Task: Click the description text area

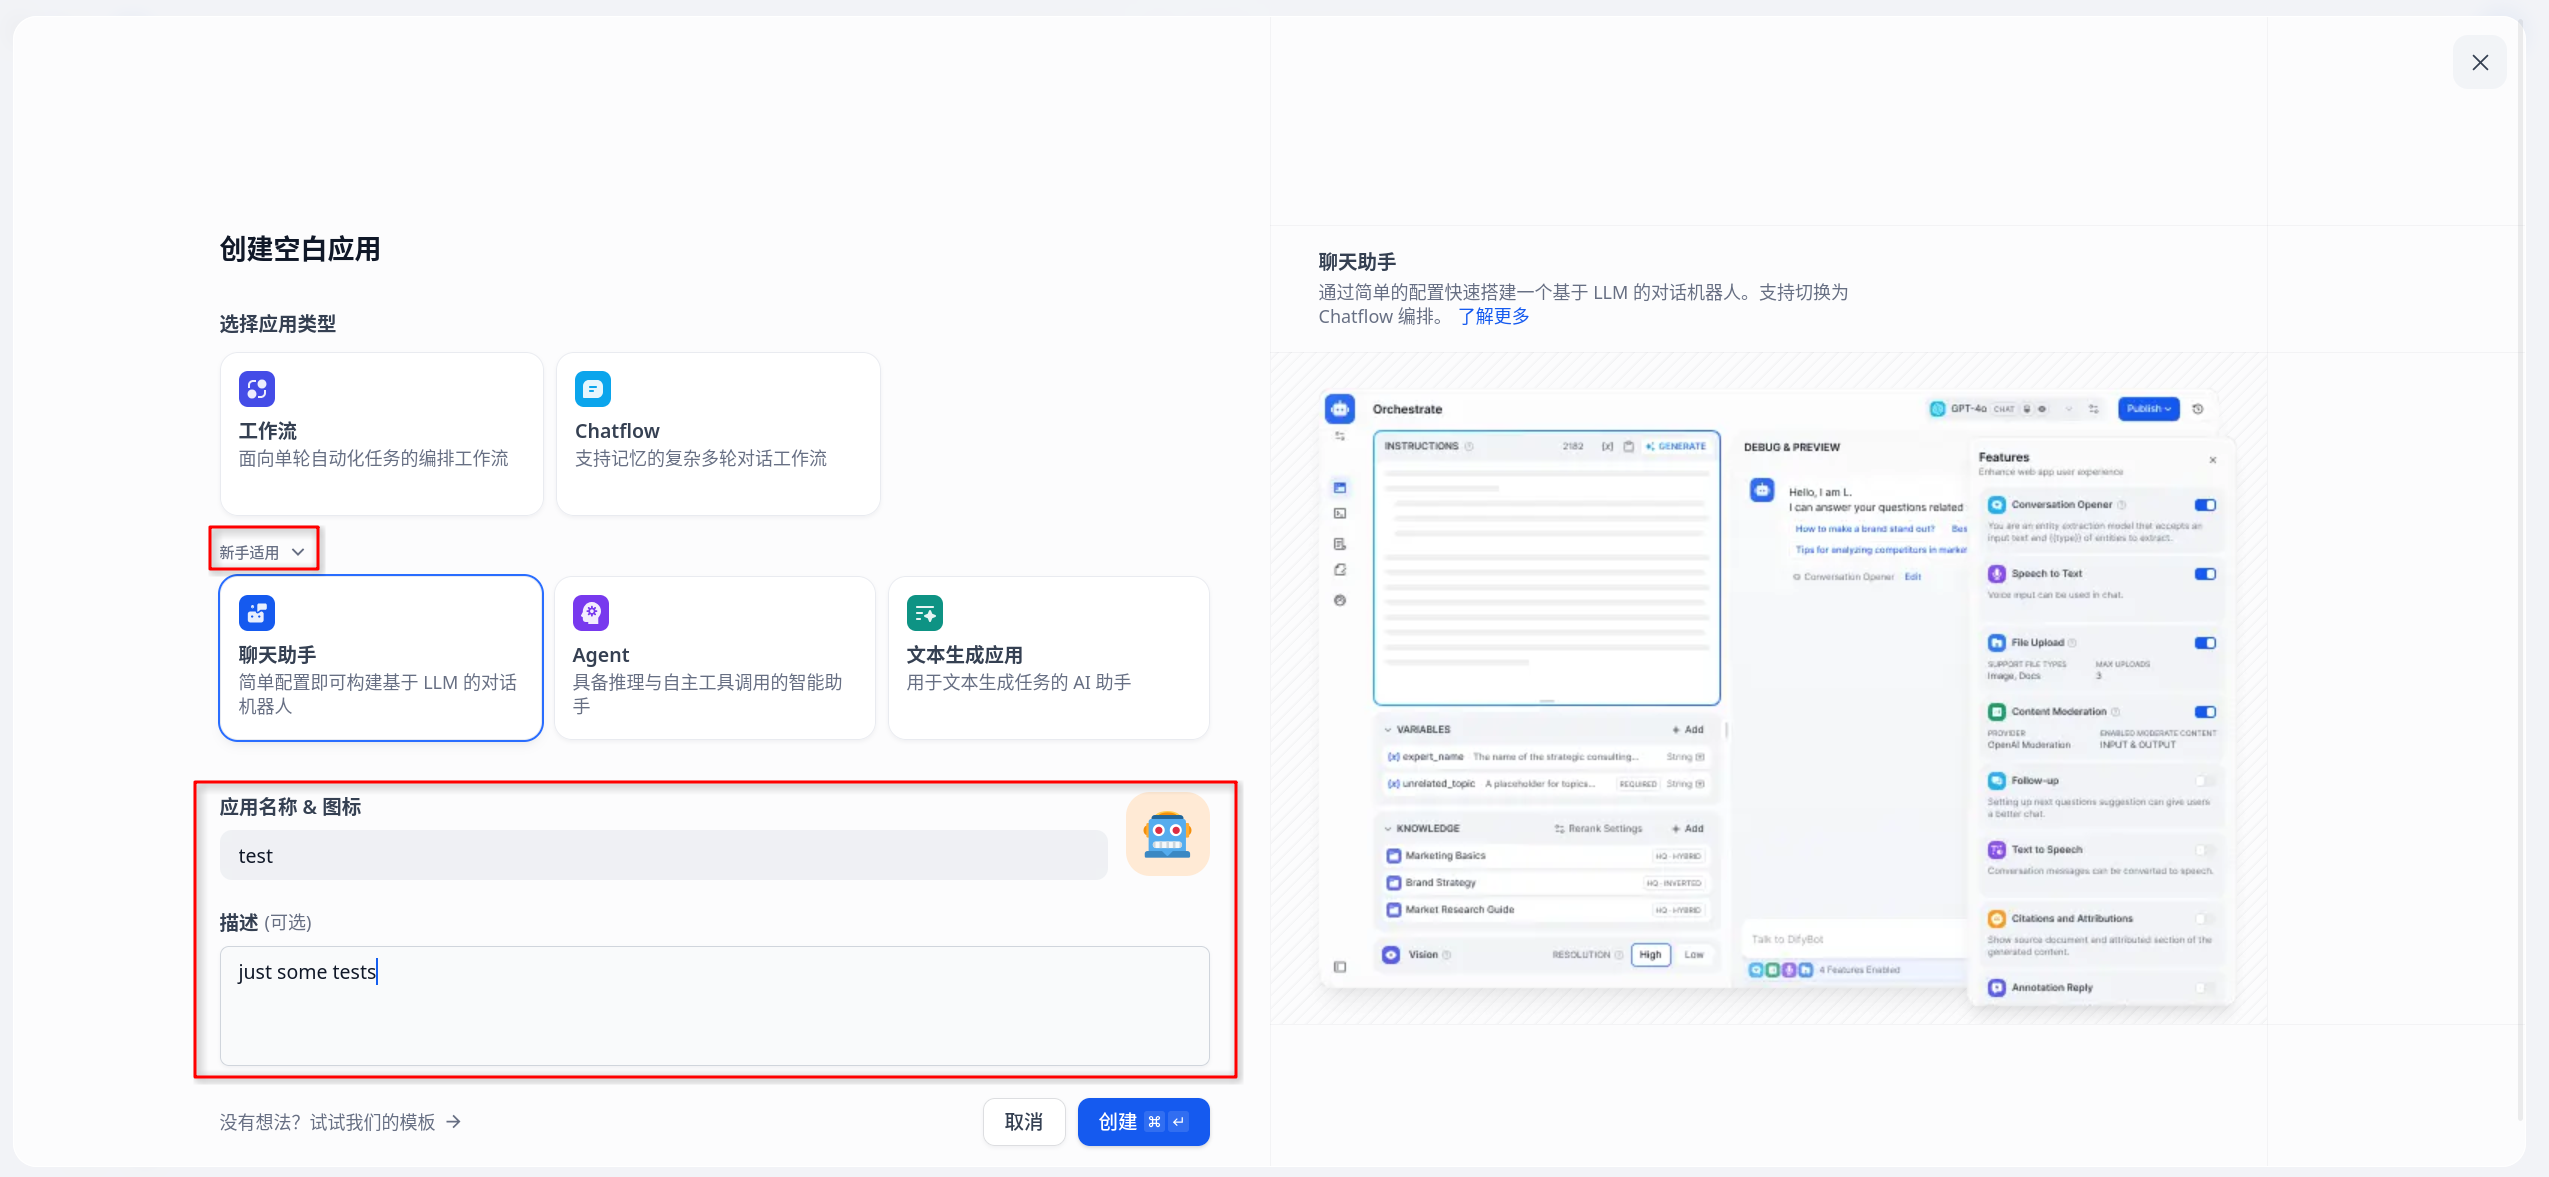Action: [x=714, y=1006]
